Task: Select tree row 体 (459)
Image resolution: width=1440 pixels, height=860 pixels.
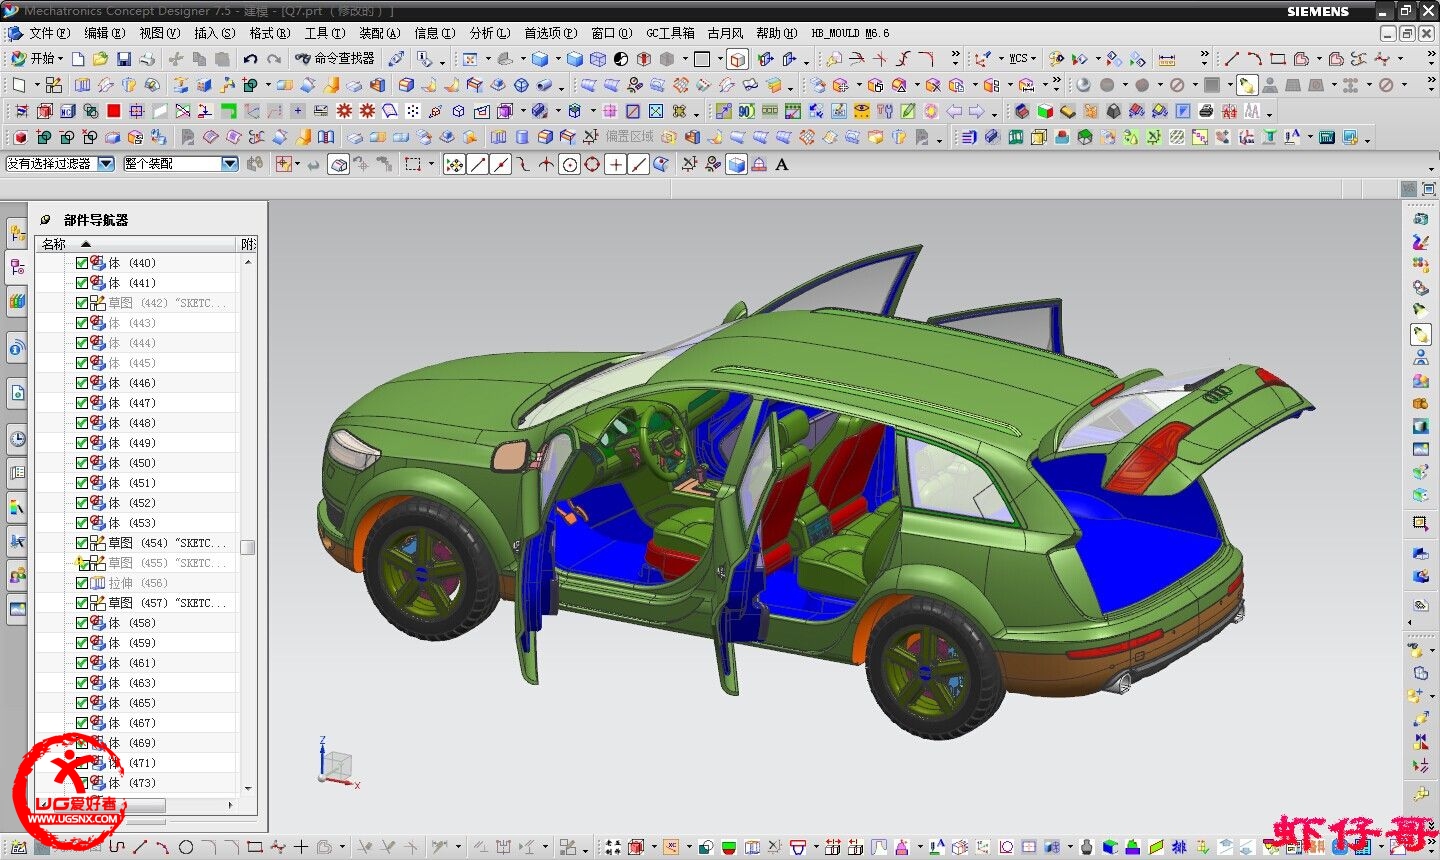Action: point(137,643)
